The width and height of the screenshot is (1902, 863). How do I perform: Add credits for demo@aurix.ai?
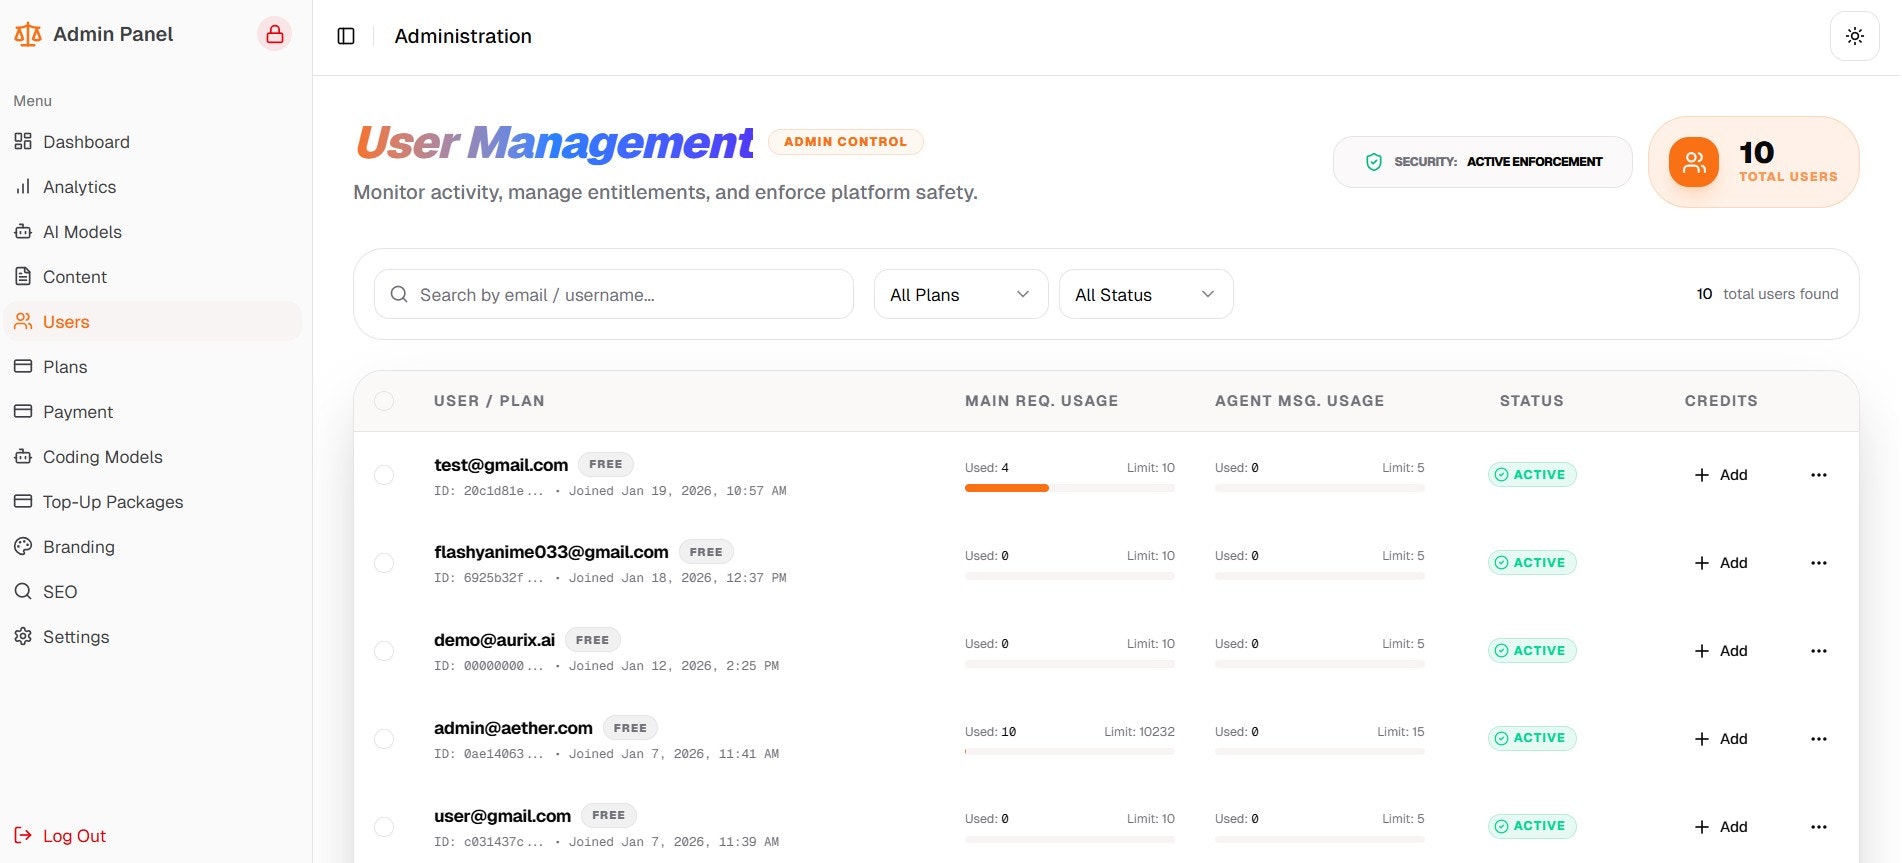pos(1721,651)
